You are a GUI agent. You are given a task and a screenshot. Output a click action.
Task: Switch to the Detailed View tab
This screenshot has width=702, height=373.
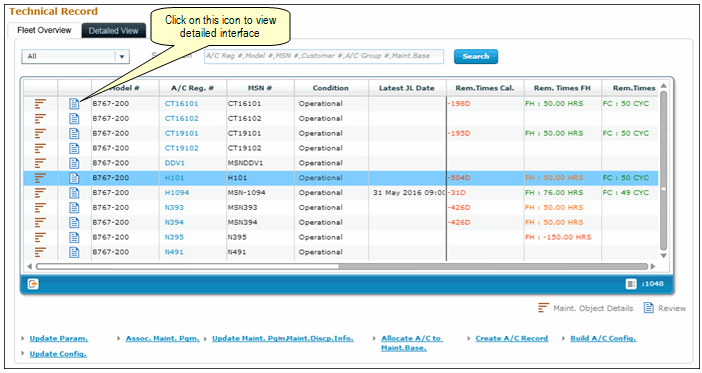point(114,30)
